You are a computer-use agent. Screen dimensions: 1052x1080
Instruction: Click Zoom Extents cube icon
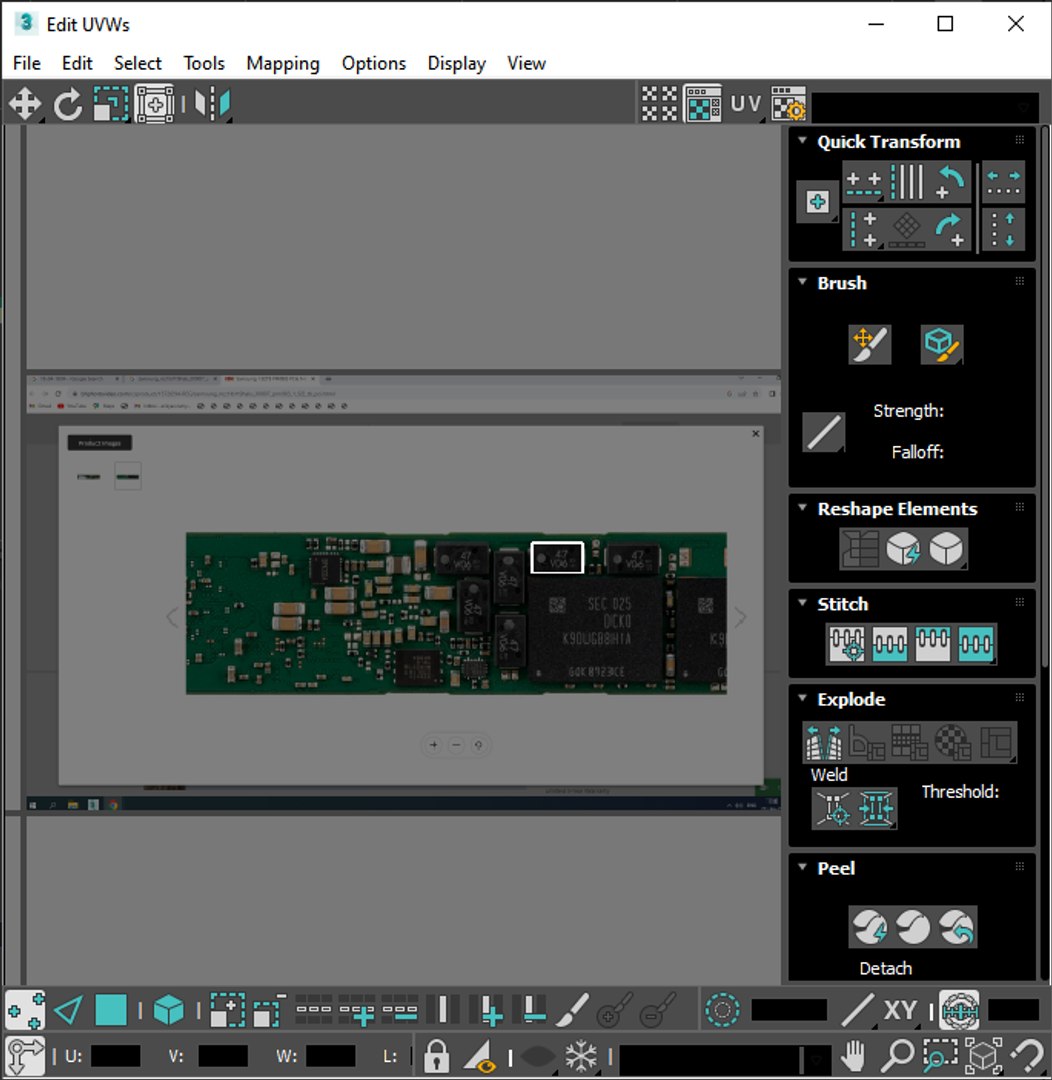coord(984,1055)
